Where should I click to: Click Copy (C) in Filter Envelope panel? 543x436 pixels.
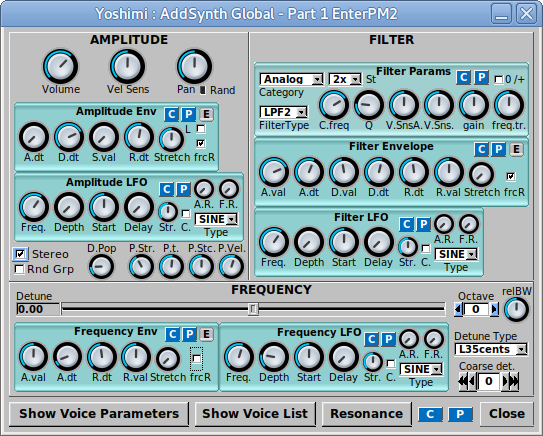[x=481, y=149]
